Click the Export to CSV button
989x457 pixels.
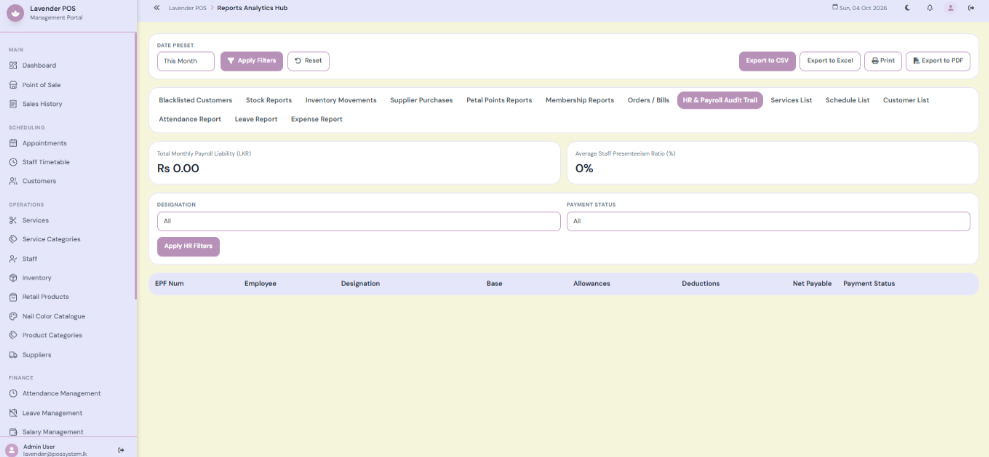pos(767,61)
